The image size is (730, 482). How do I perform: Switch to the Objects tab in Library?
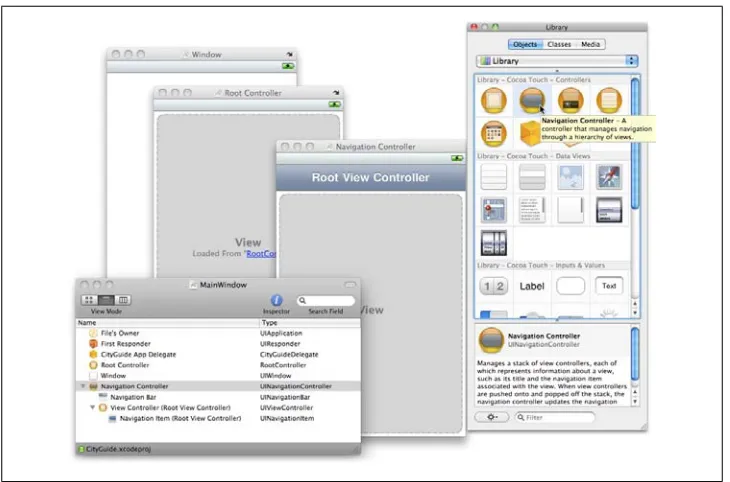pyautogui.click(x=525, y=44)
